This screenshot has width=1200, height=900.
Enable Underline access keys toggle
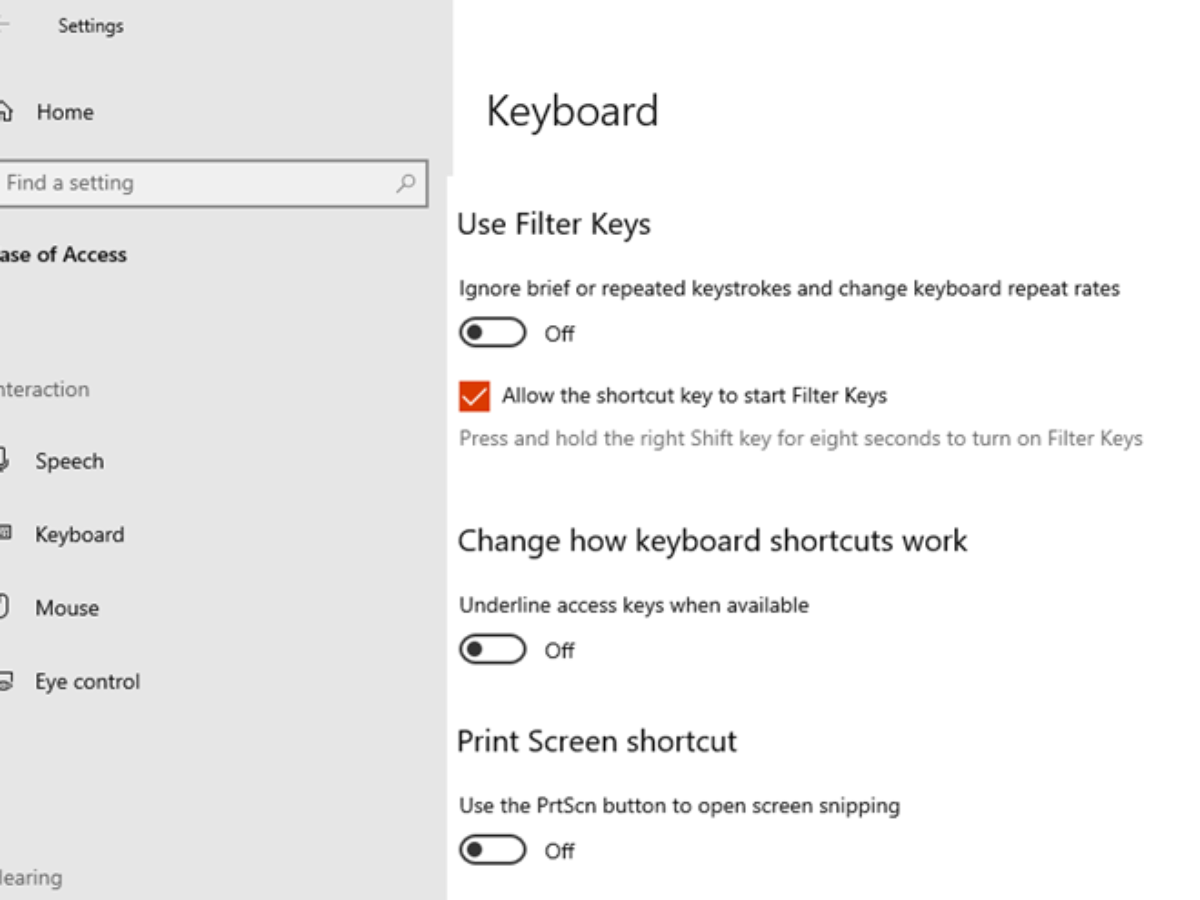pyautogui.click(x=493, y=650)
